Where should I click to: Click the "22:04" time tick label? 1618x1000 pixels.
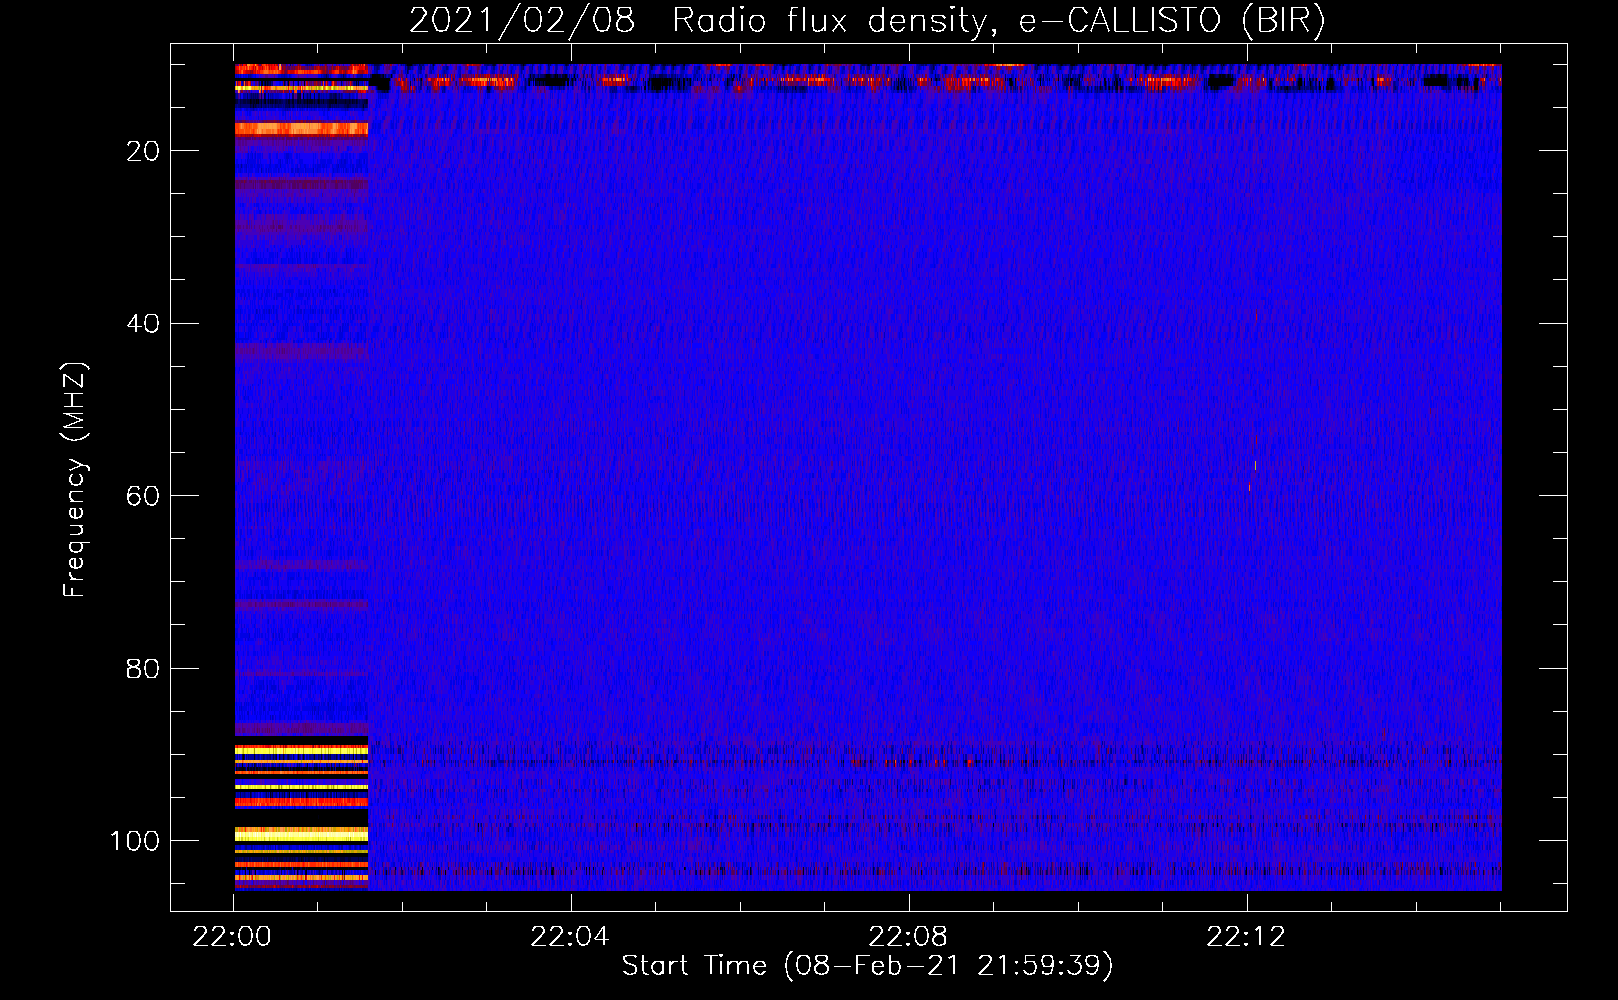[569, 937]
